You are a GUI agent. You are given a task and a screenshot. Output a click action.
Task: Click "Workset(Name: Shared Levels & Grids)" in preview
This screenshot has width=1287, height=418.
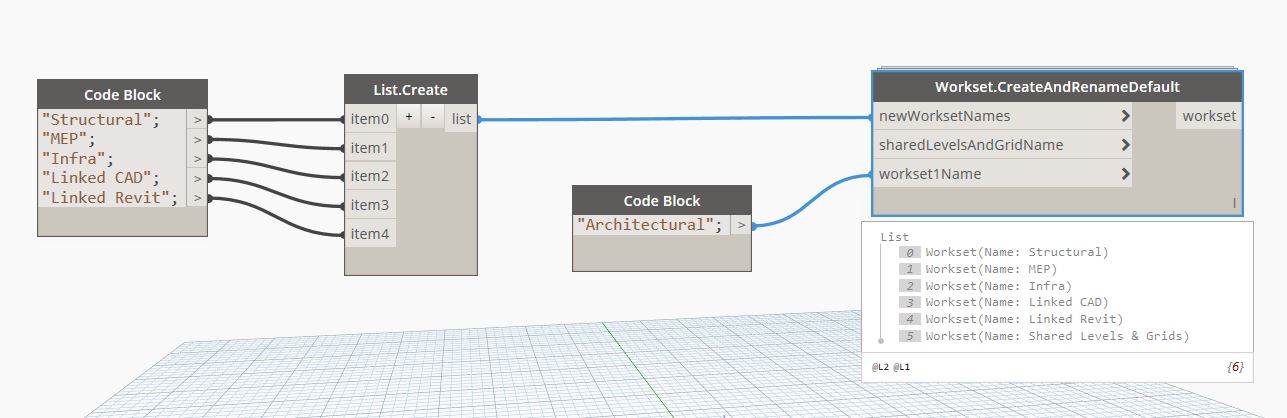click(x=1058, y=336)
